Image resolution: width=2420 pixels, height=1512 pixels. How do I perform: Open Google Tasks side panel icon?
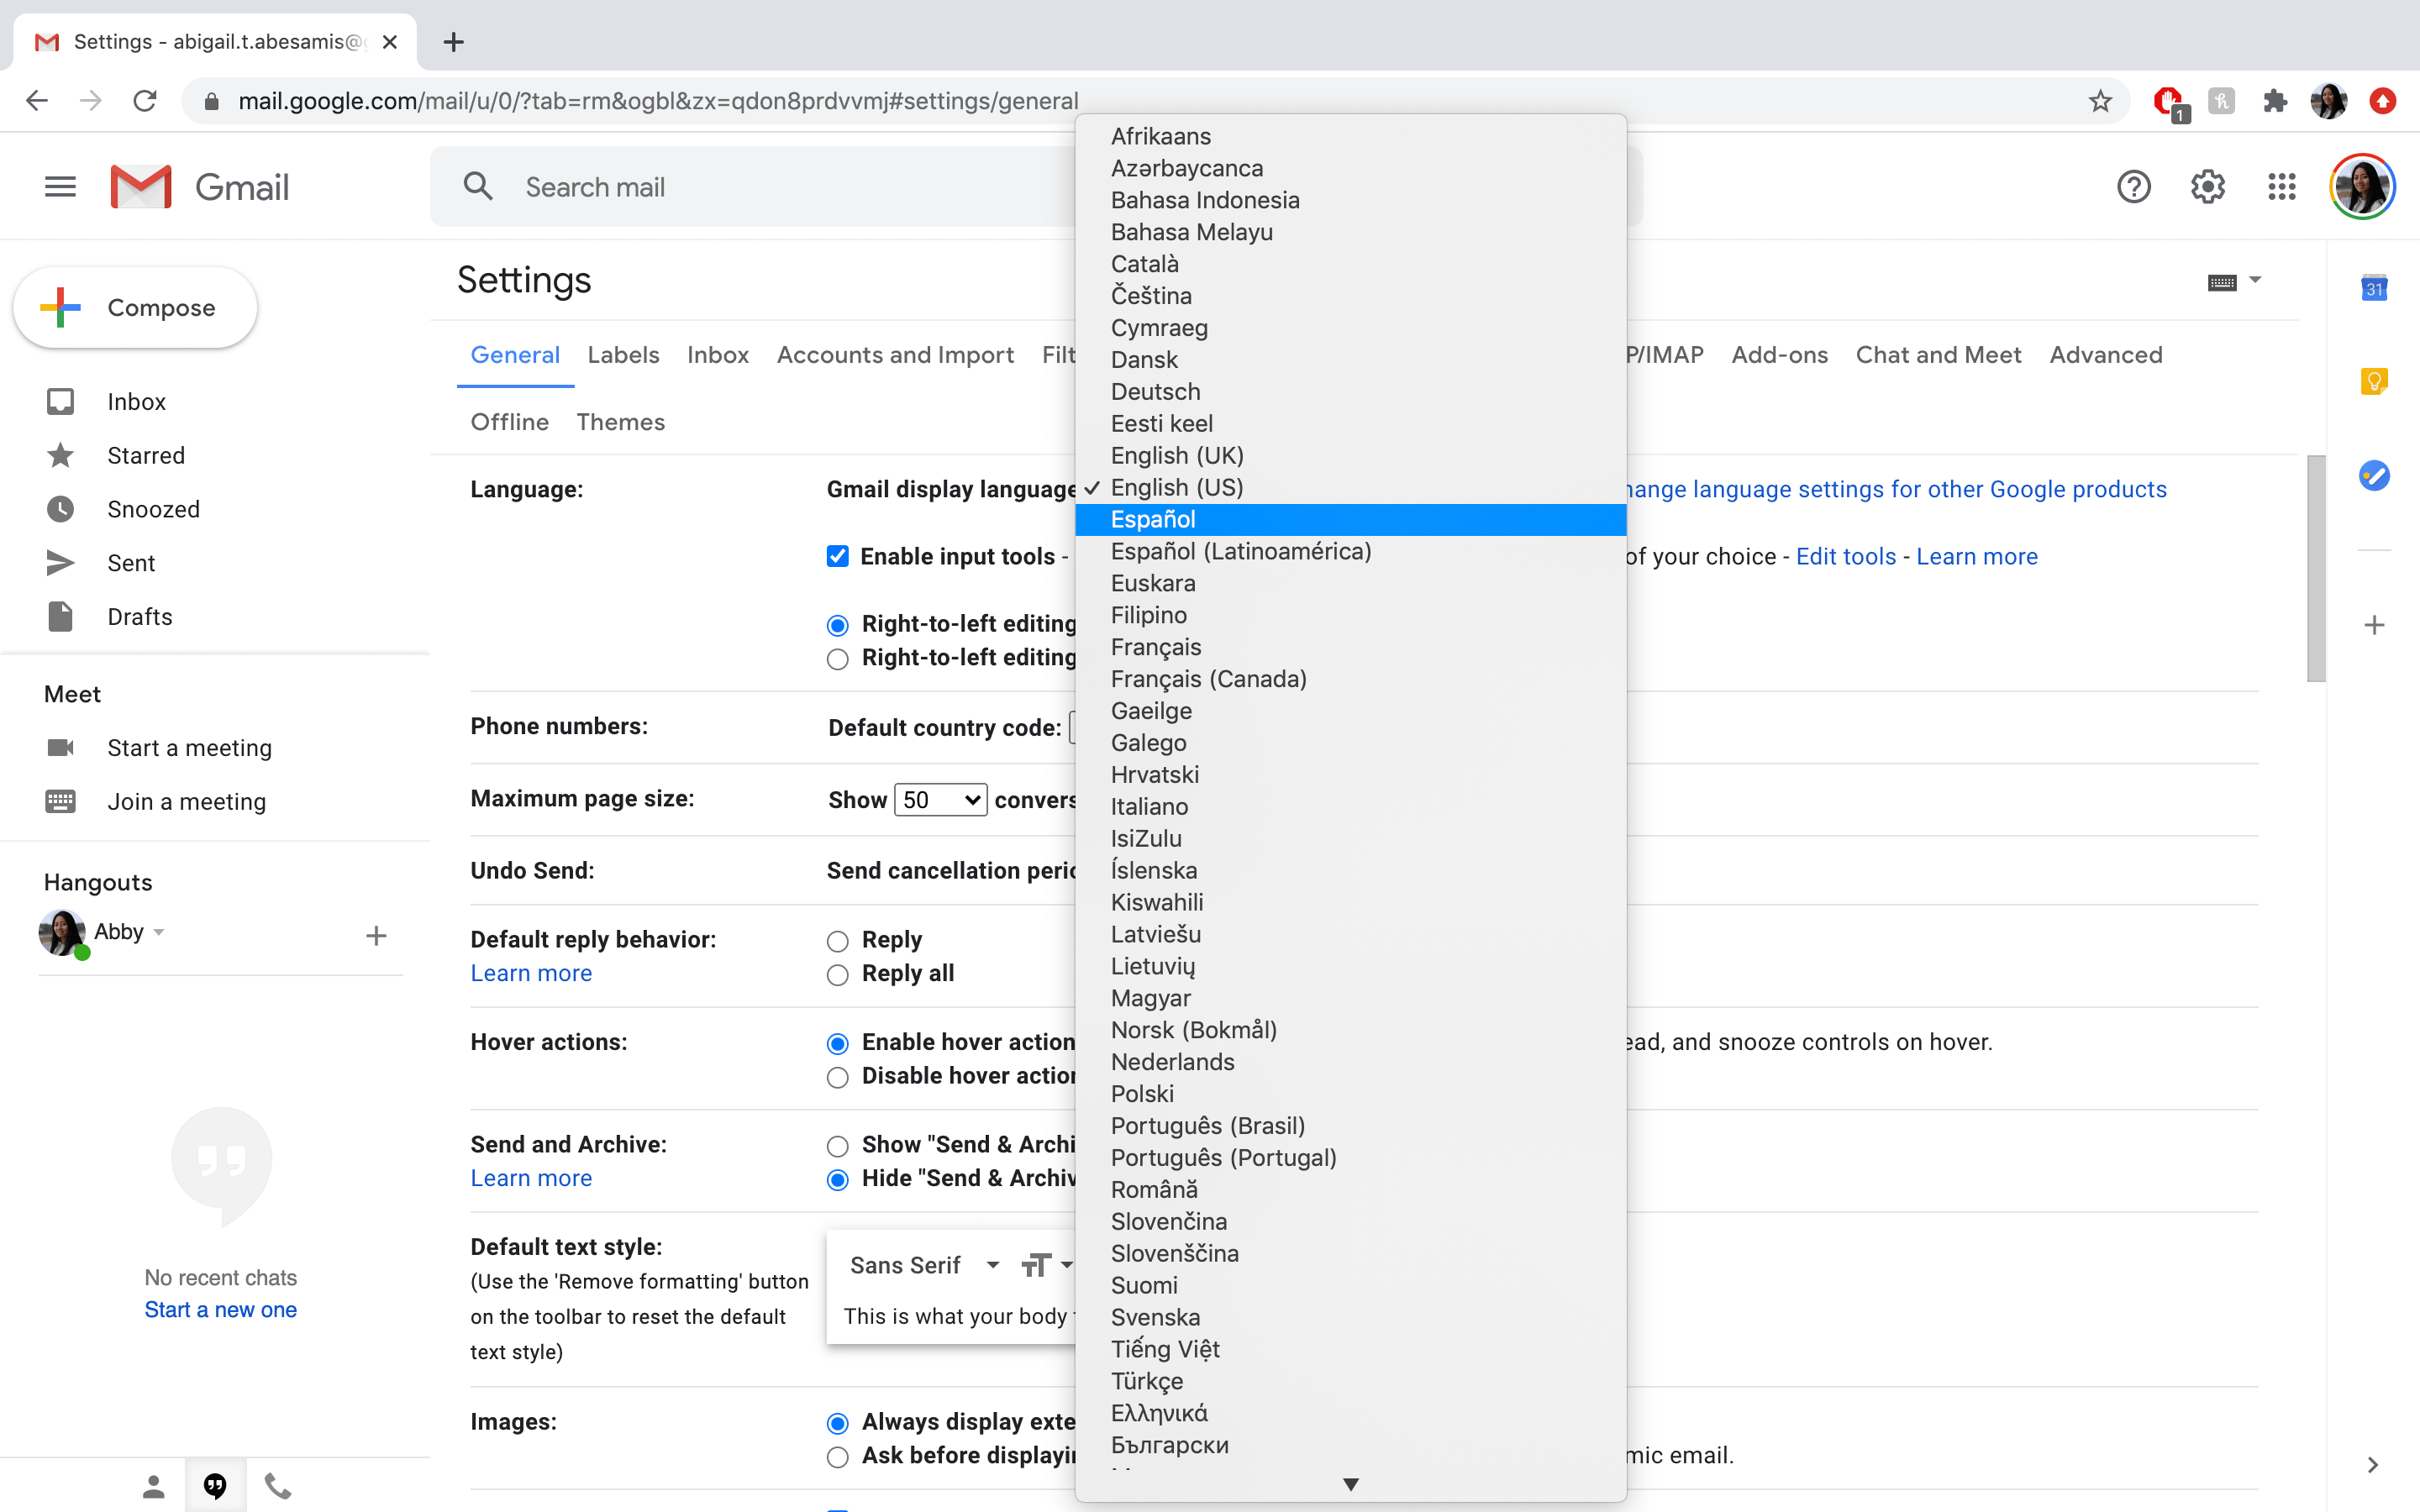[x=2374, y=475]
